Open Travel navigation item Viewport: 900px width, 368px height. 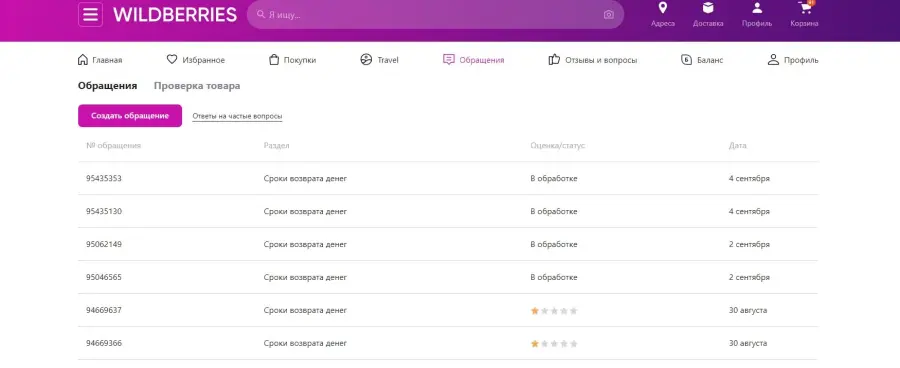click(x=379, y=60)
